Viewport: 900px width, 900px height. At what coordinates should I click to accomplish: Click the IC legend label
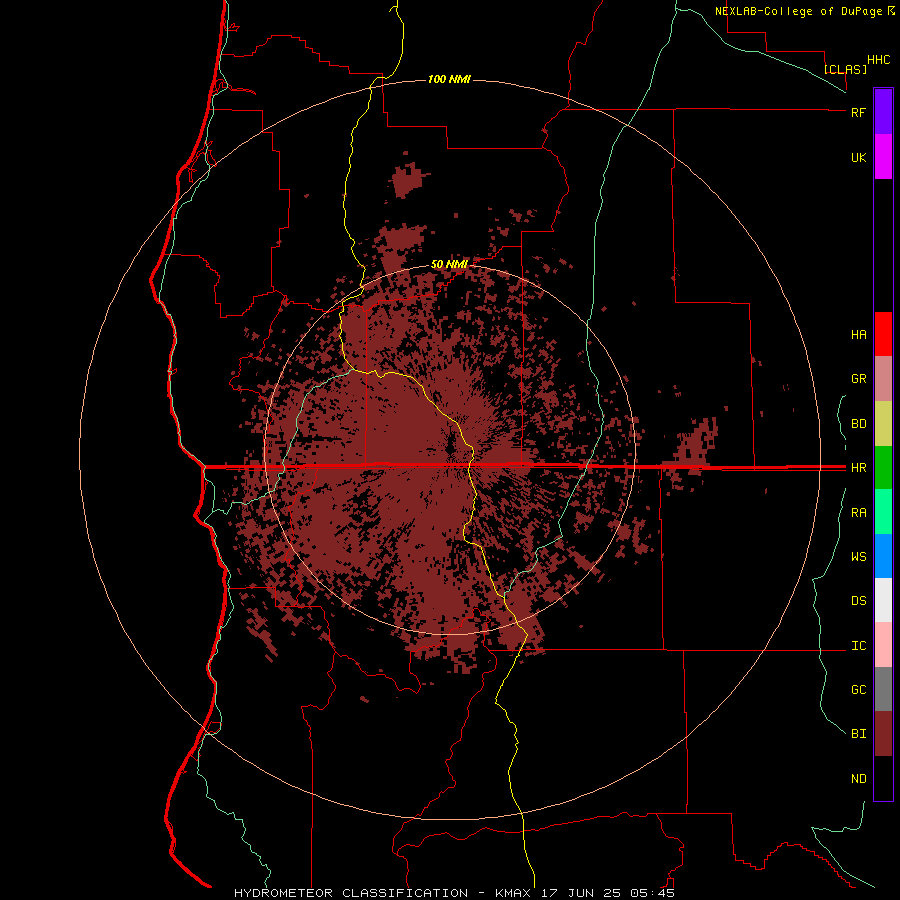[x=858, y=646]
